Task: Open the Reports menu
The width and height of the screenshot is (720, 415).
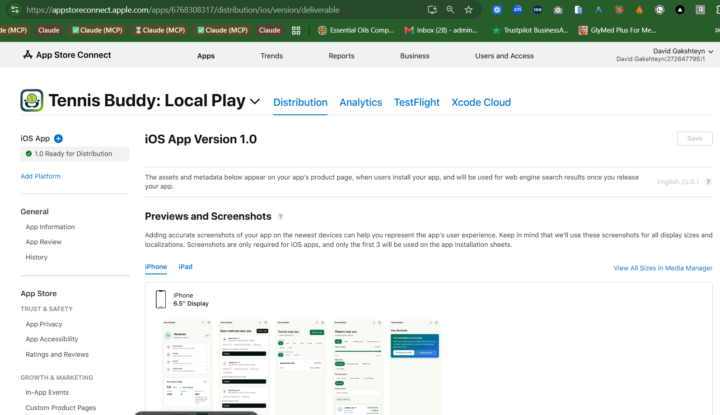Action: (x=341, y=56)
